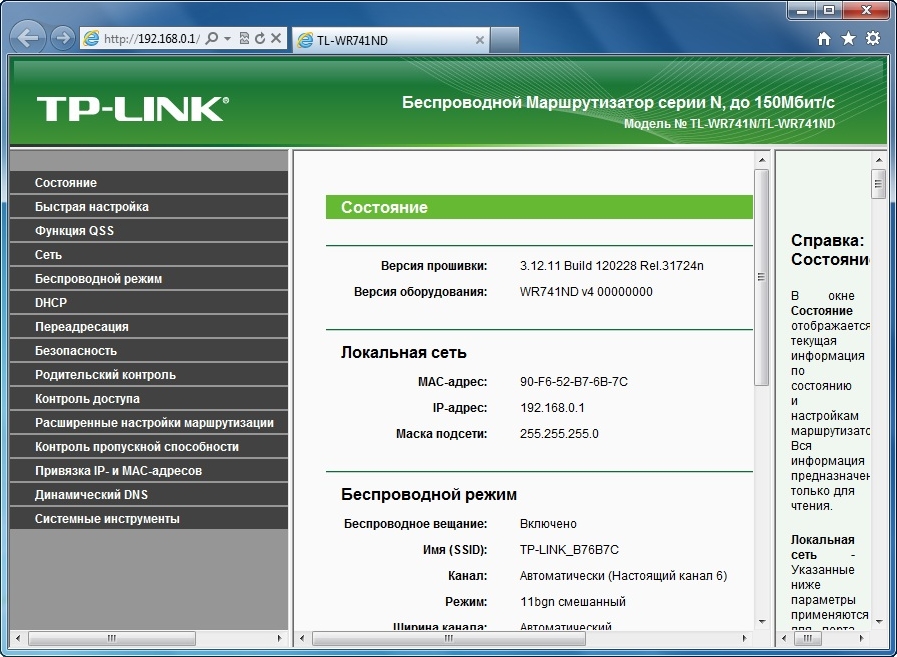This screenshot has height=657, width=897.
Task: Click main pane scroll left arrow
Action: (303, 638)
